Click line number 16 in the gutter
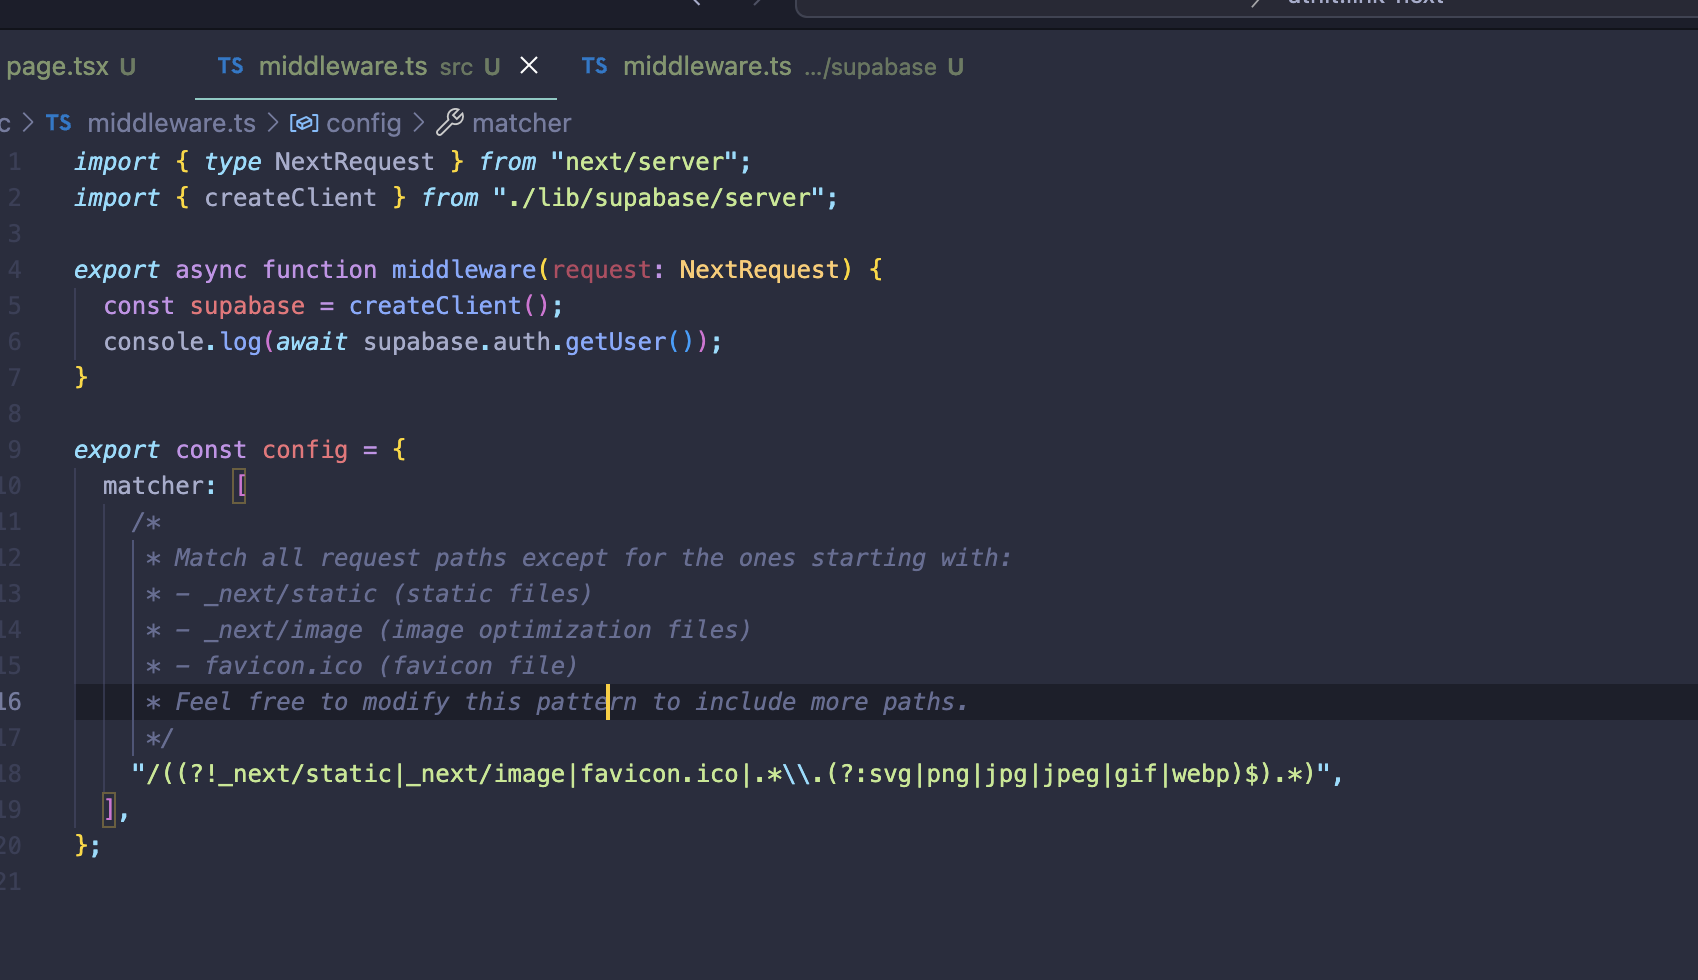This screenshot has height=980, width=1698. tap(10, 702)
